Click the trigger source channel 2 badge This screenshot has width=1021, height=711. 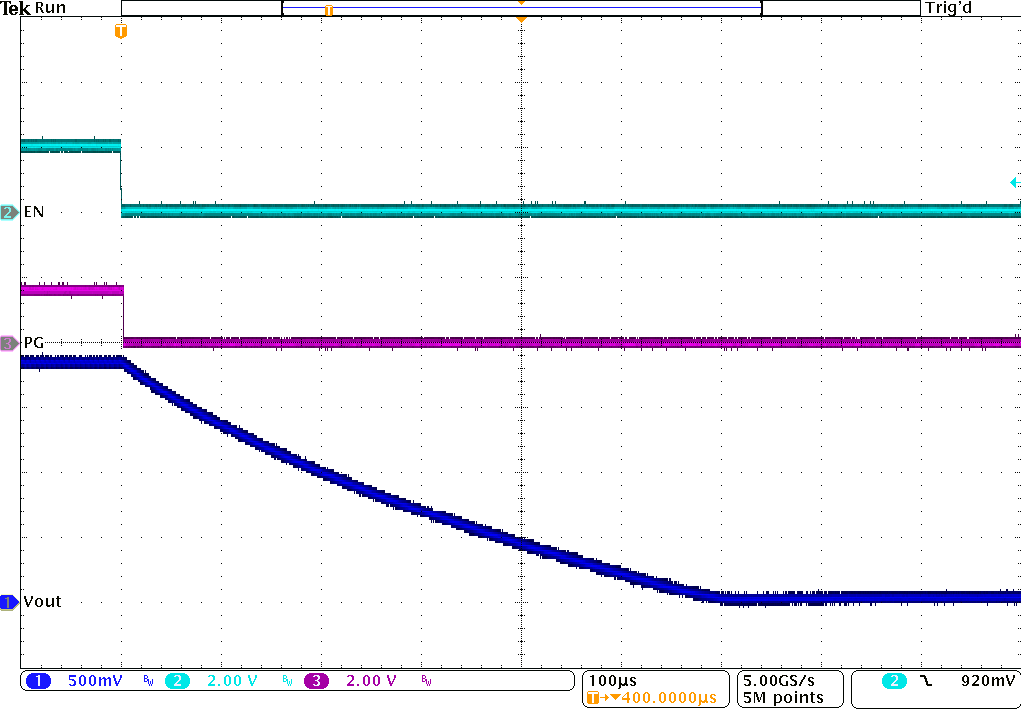click(893, 681)
